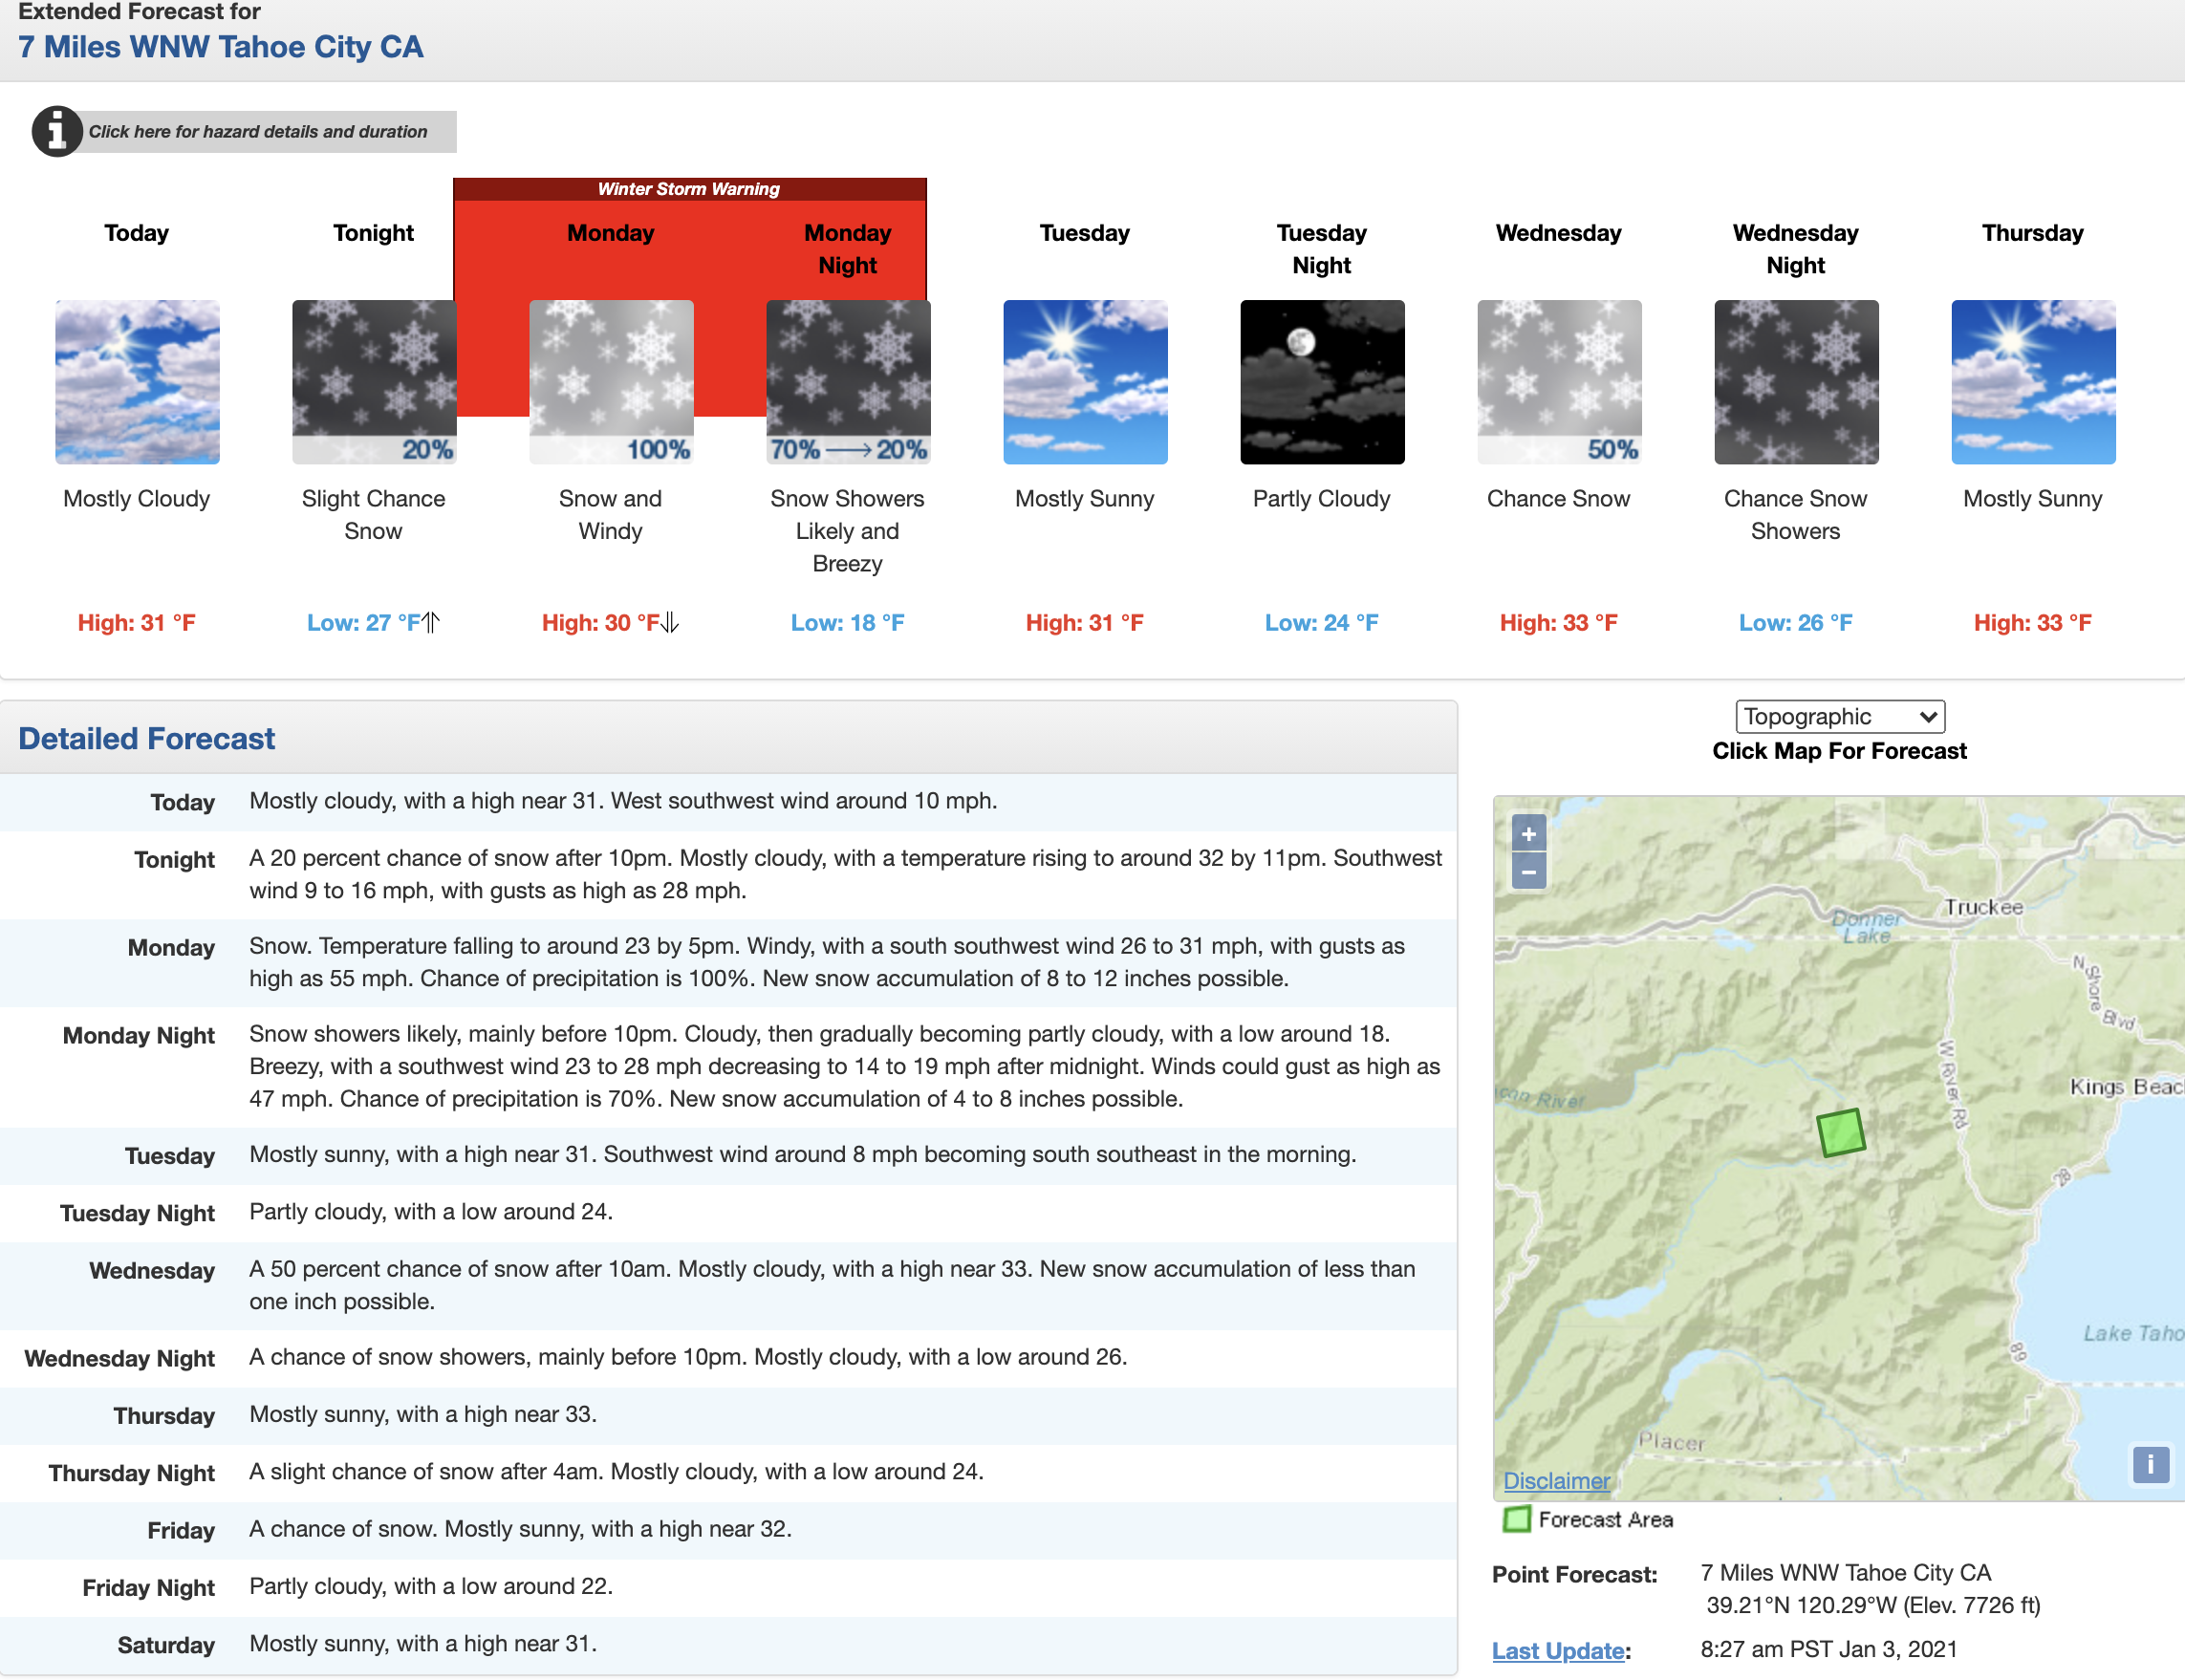Screen dimensions: 2185x1680
Task: Open the Last Update link
Action: pos(1557,1650)
